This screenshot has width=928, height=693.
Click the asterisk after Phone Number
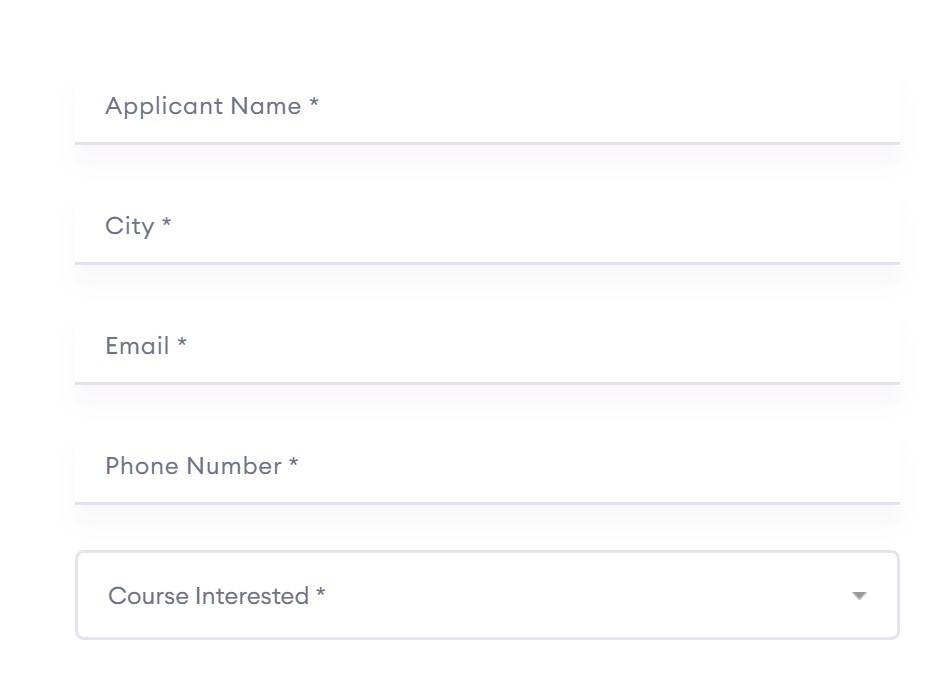[294, 464]
